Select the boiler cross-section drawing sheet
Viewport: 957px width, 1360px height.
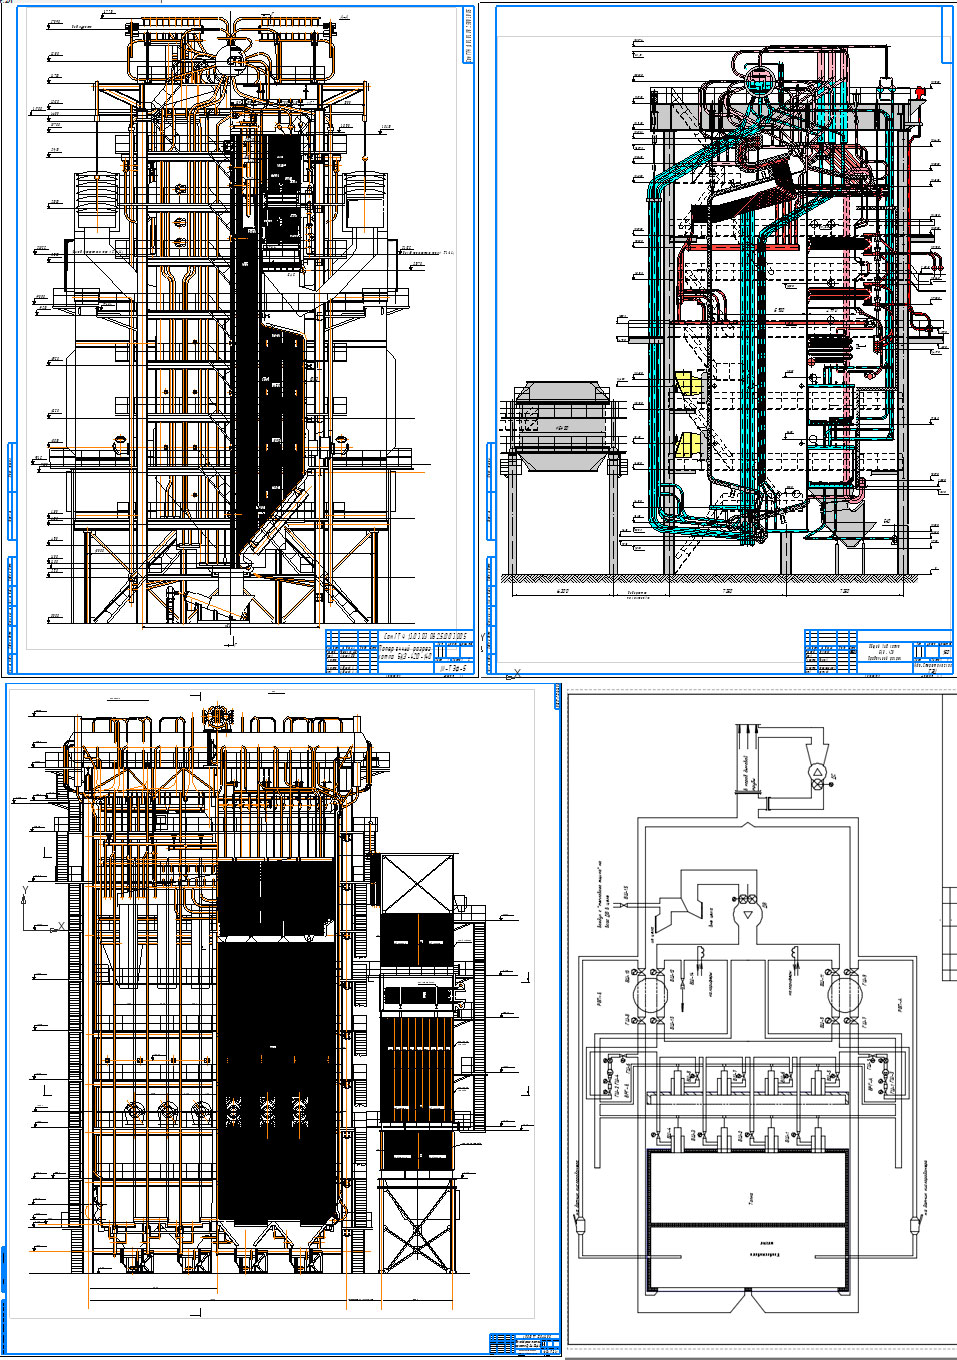click(241, 341)
